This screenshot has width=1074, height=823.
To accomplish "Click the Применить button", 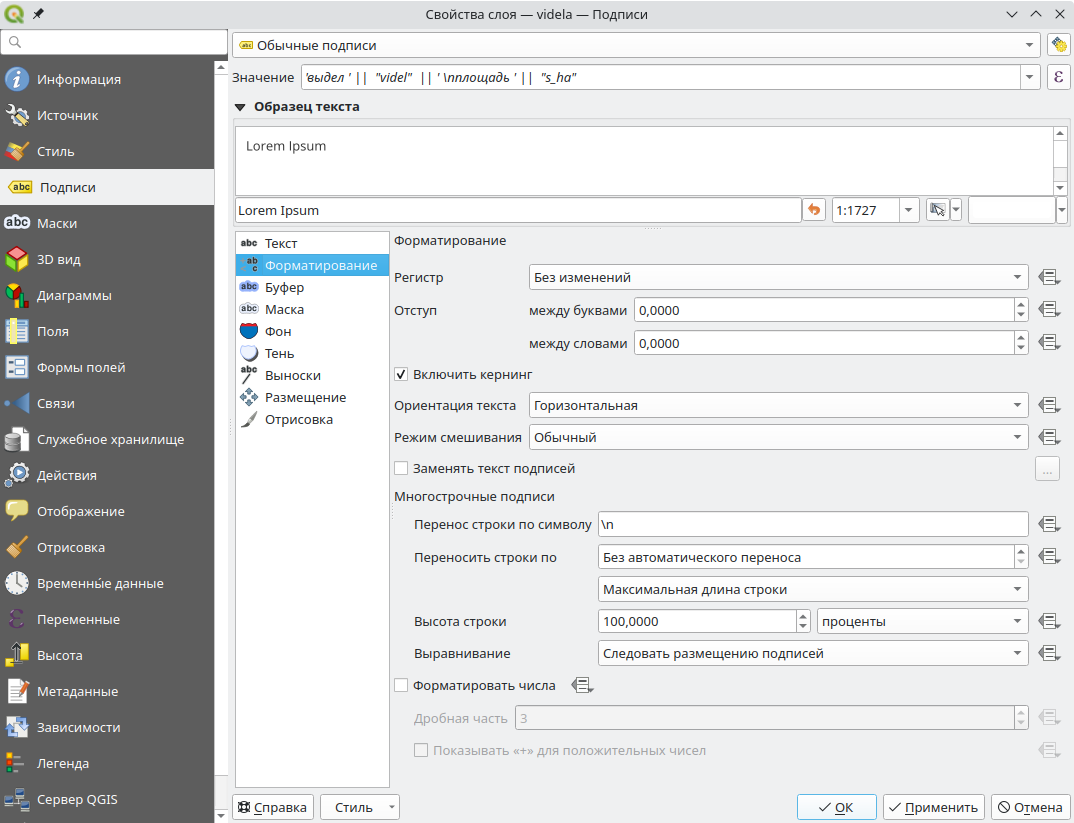I will pyautogui.click(x=934, y=807).
